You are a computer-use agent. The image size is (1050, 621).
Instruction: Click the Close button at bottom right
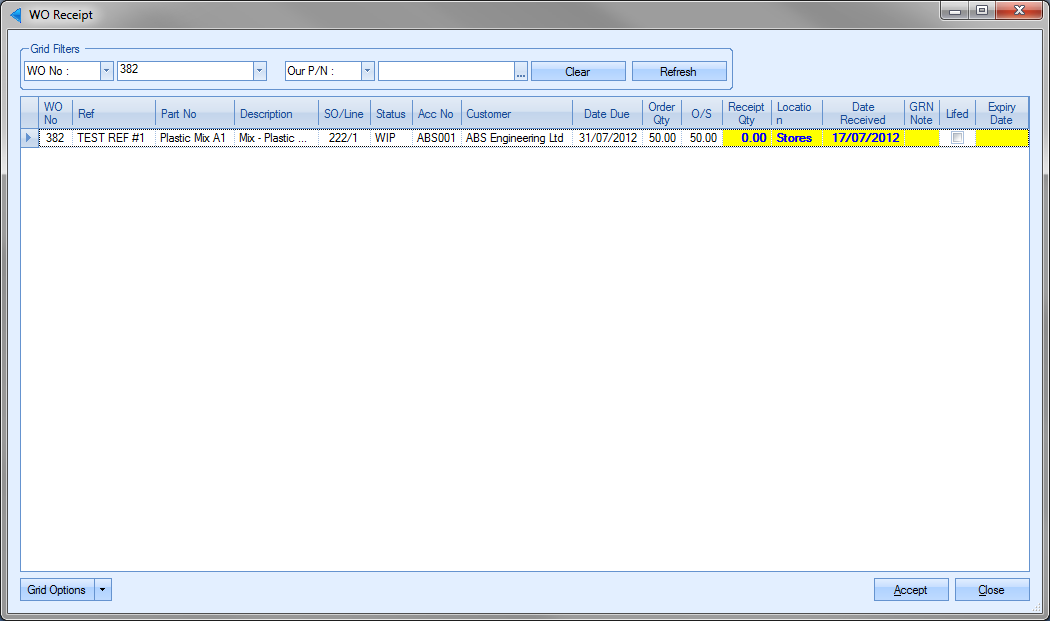[991, 590]
